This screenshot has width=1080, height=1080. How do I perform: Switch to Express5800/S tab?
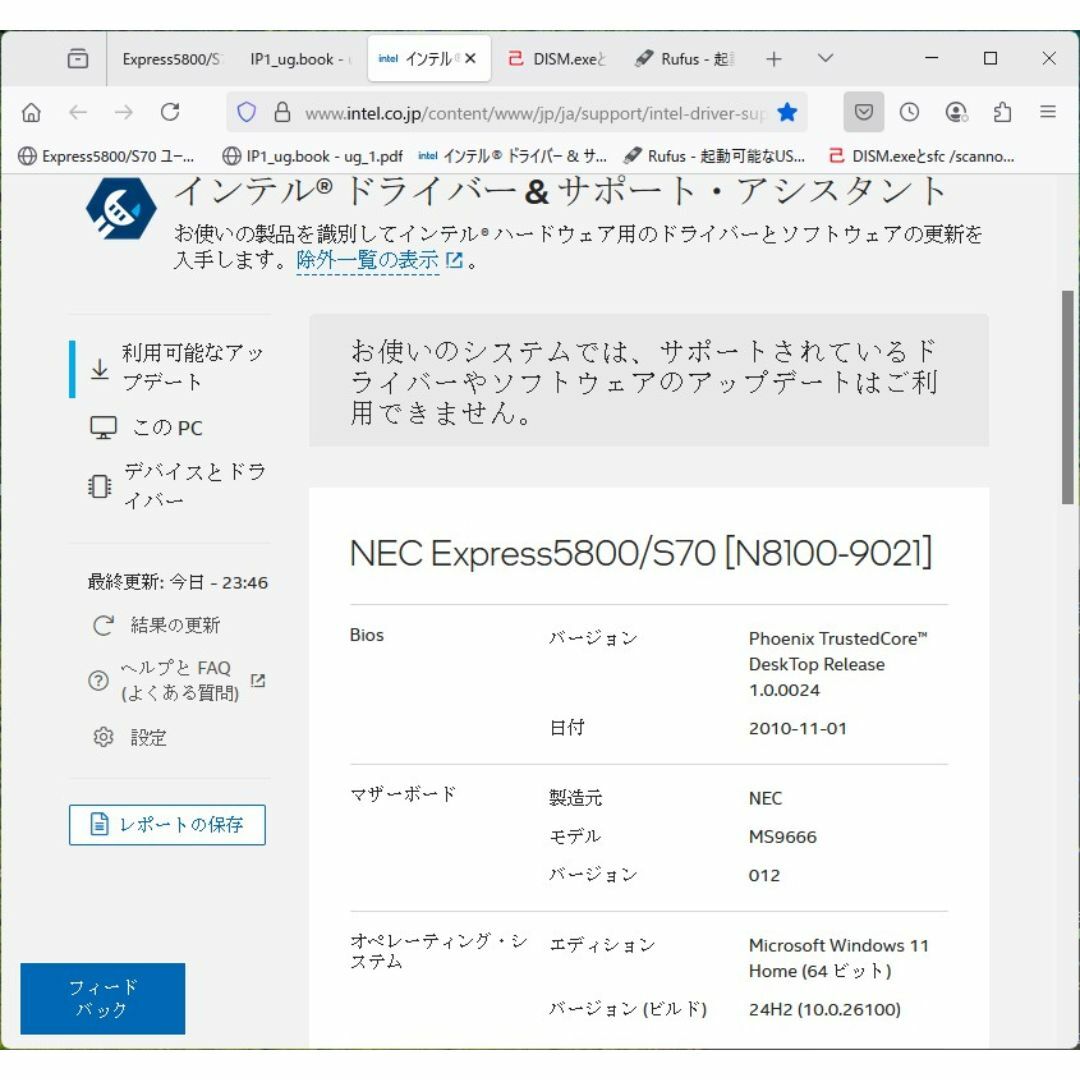tap(171, 59)
